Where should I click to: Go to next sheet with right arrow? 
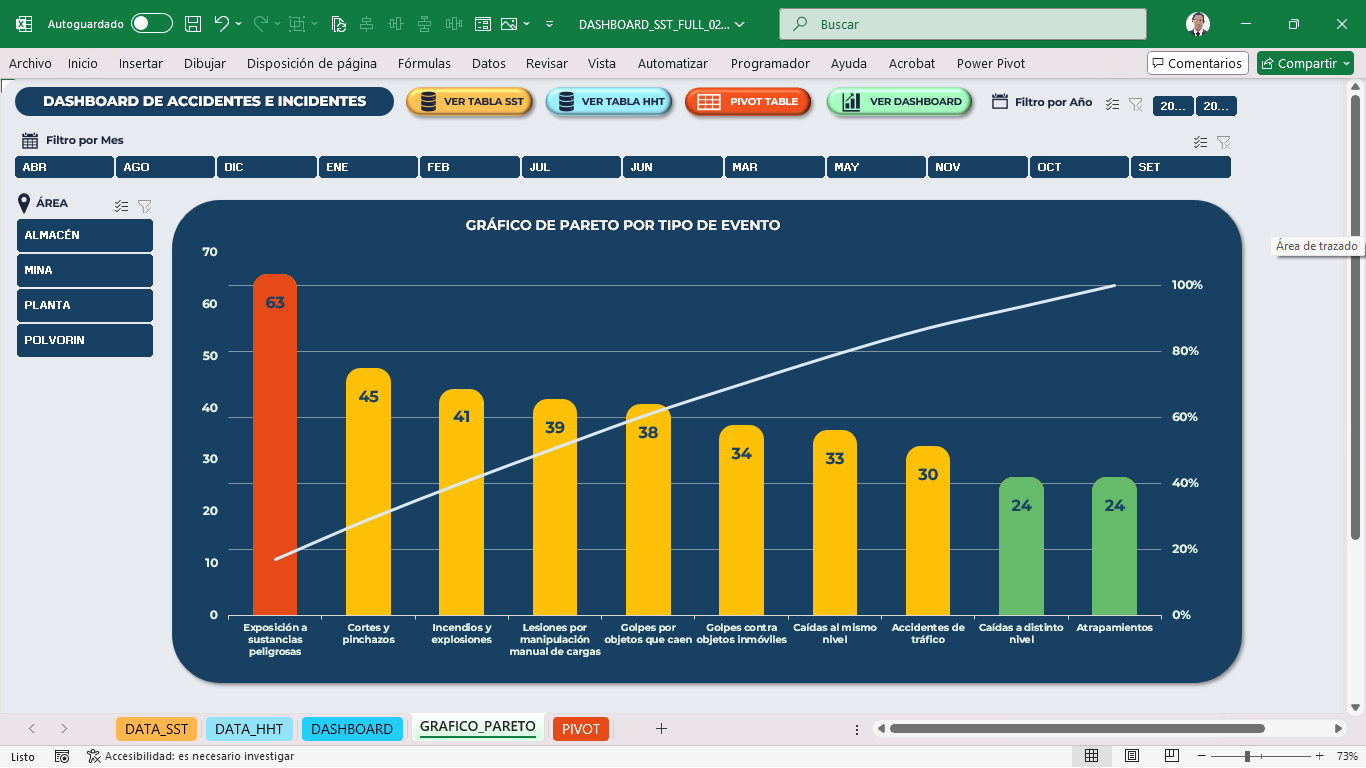[64, 729]
